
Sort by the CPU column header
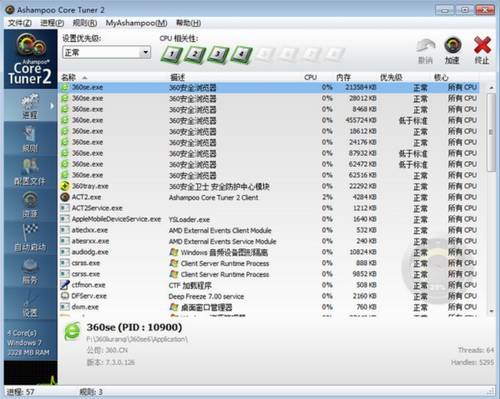[317, 77]
